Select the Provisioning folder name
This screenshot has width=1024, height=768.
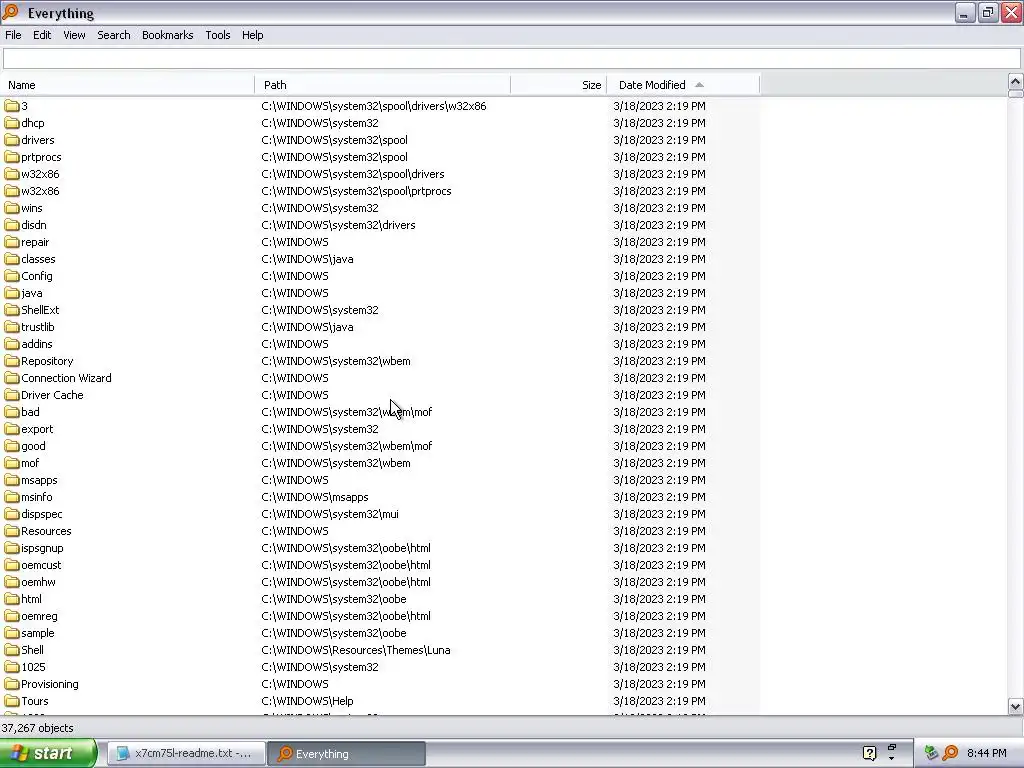50,684
